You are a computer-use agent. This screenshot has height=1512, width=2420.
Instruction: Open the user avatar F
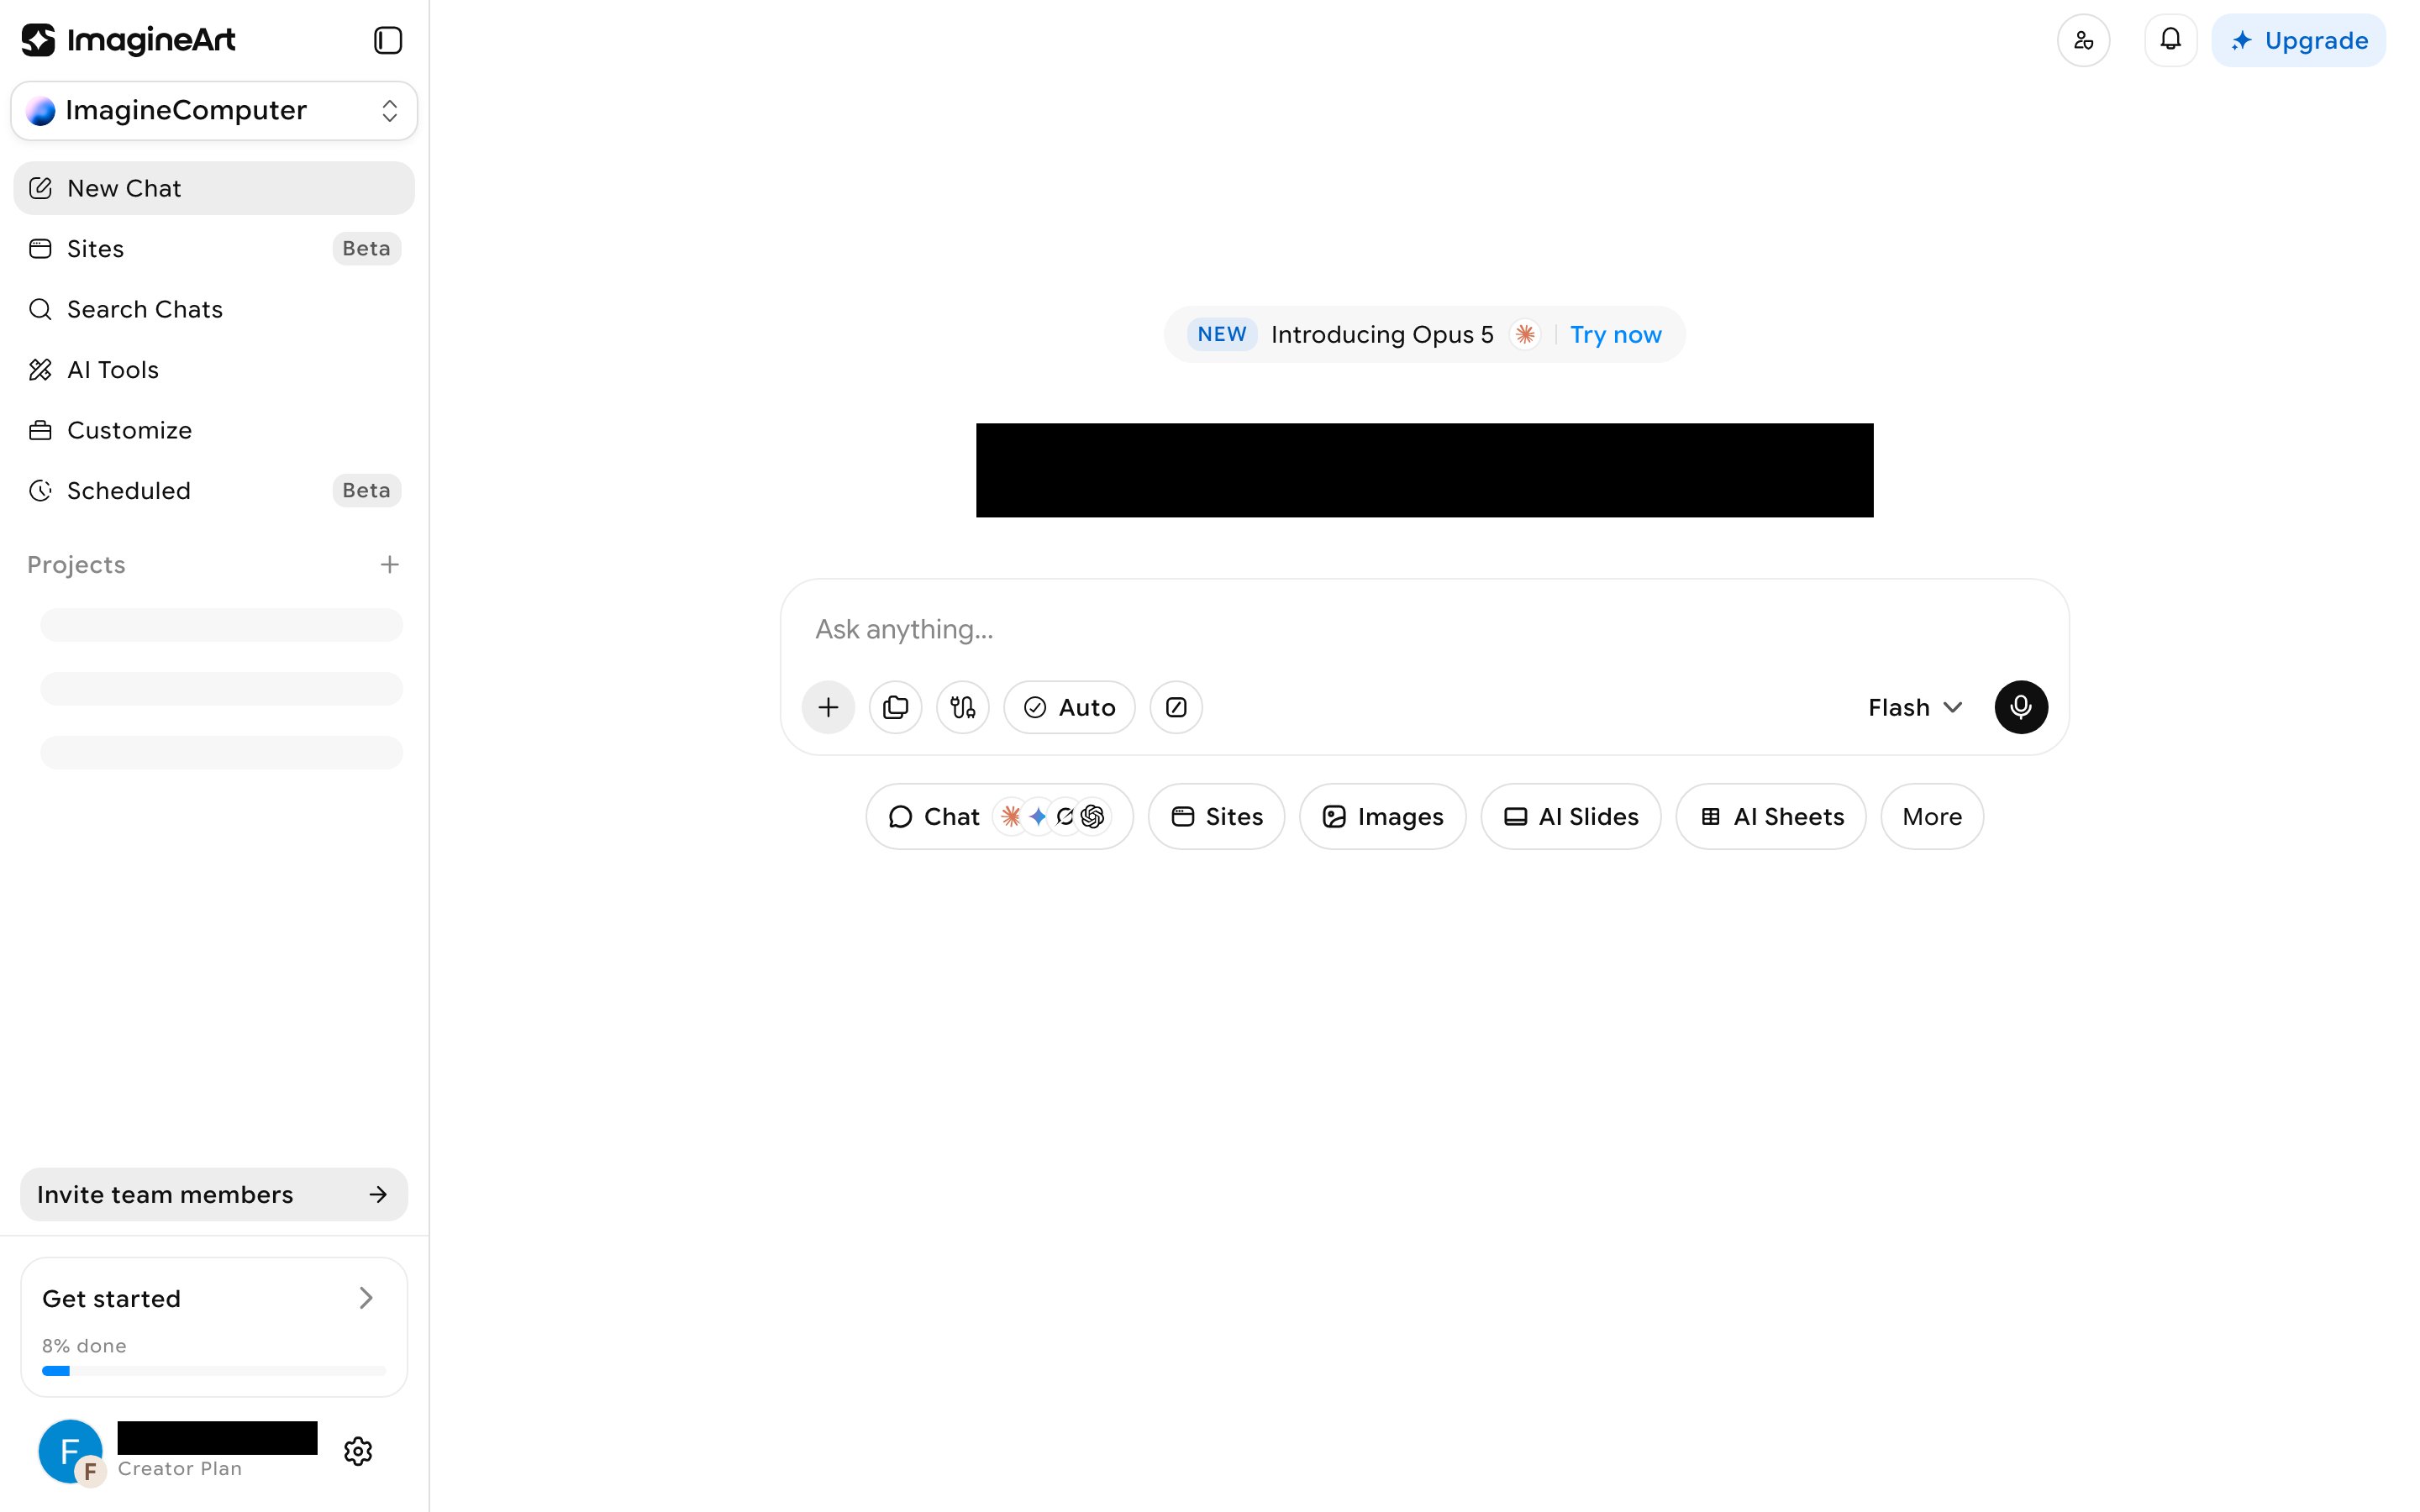pyautogui.click(x=70, y=1451)
